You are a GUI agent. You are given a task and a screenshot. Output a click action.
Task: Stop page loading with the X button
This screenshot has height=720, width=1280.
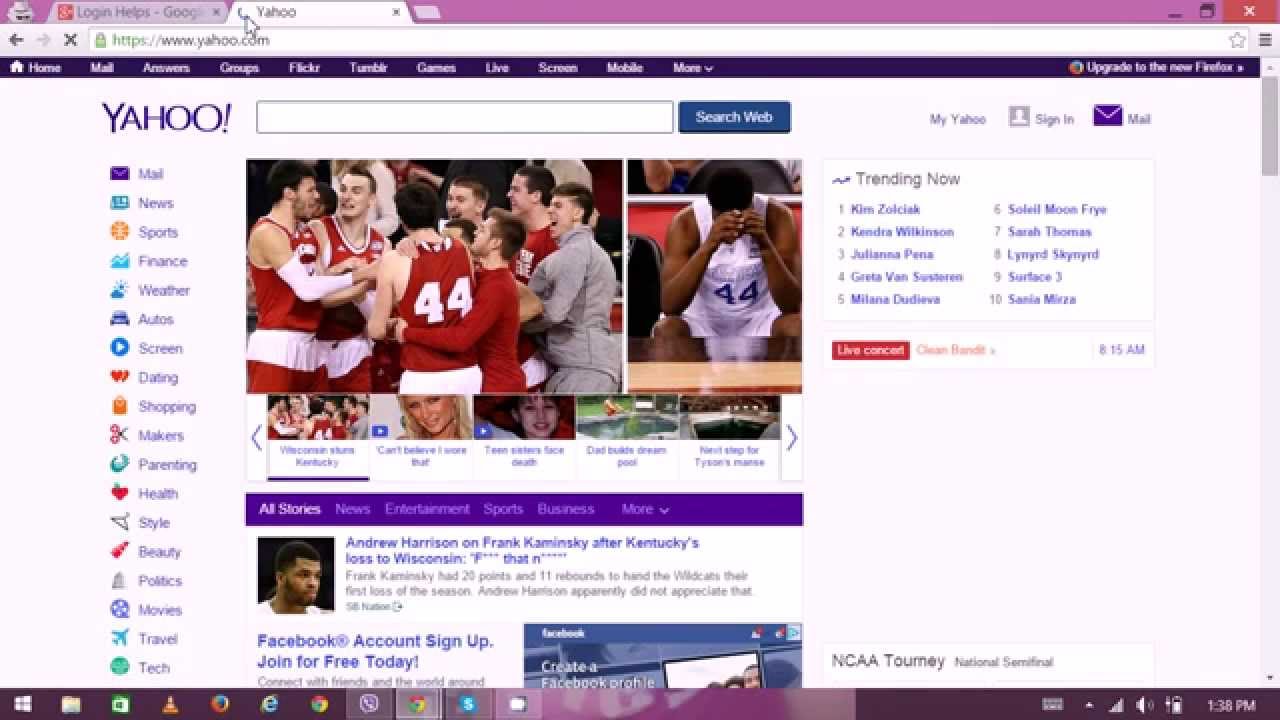pos(70,40)
